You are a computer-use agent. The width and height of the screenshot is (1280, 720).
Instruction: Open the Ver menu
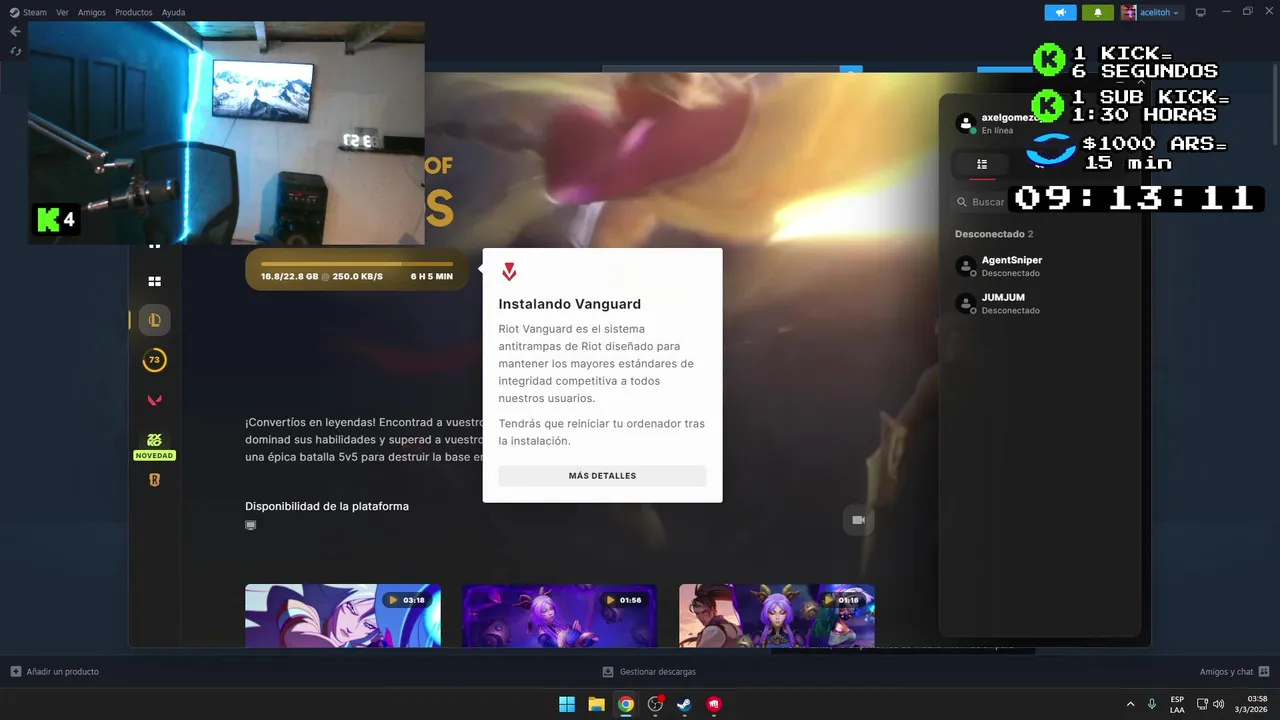[x=62, y=13]
